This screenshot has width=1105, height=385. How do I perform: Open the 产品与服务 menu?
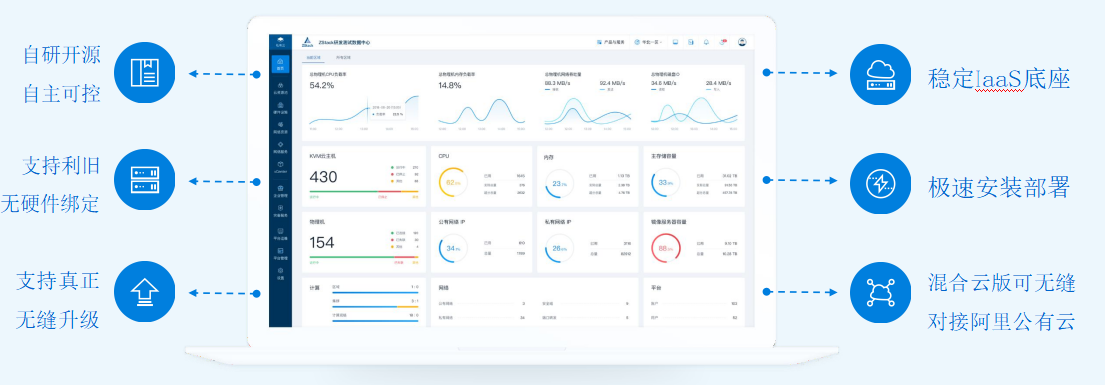click(610, 42)
